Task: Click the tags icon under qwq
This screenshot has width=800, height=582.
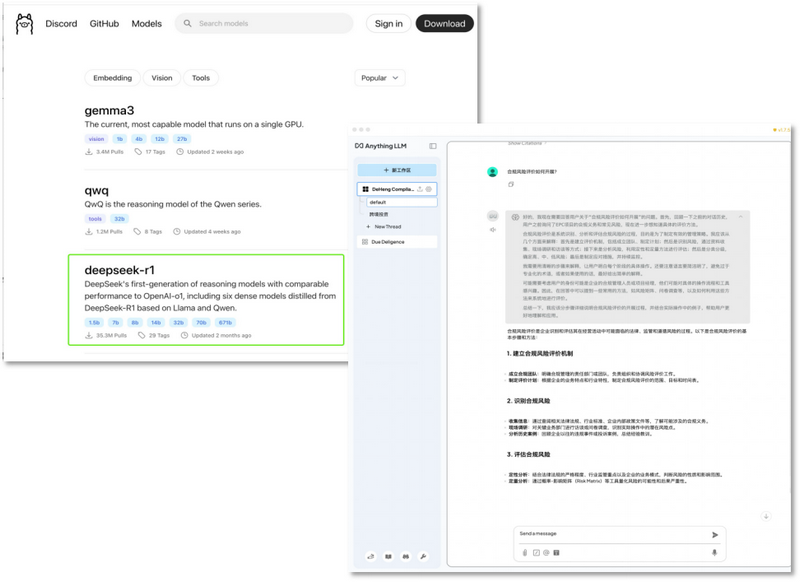Action: (x=137, y=232)
